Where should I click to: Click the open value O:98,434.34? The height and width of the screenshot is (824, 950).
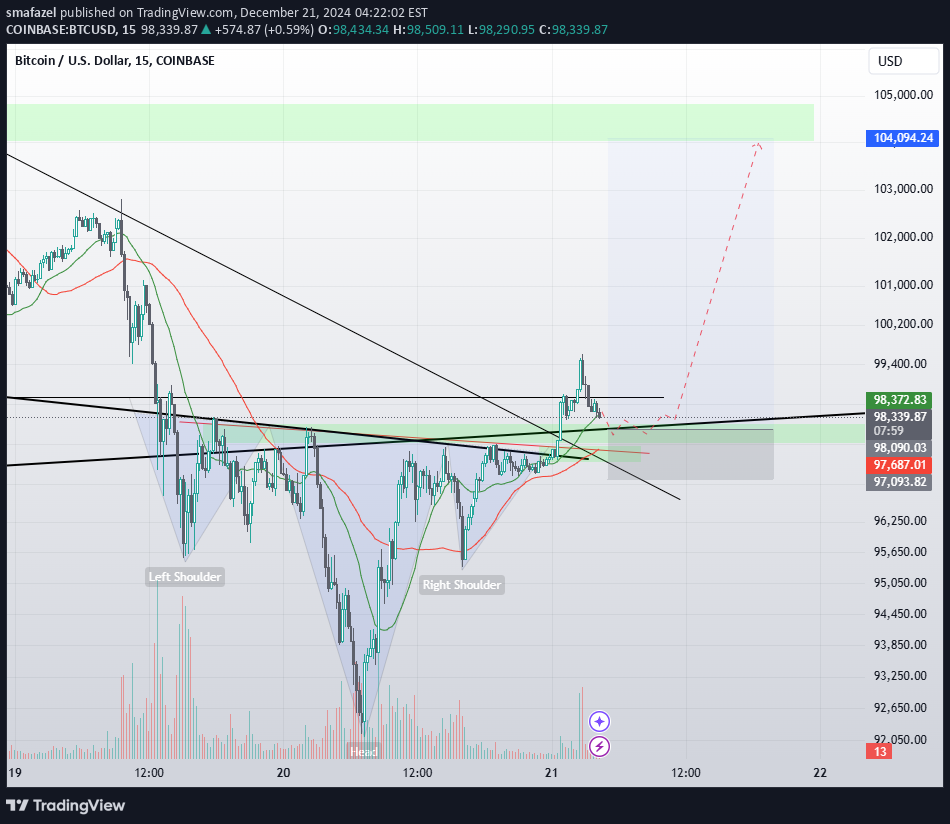pos(353,30)
